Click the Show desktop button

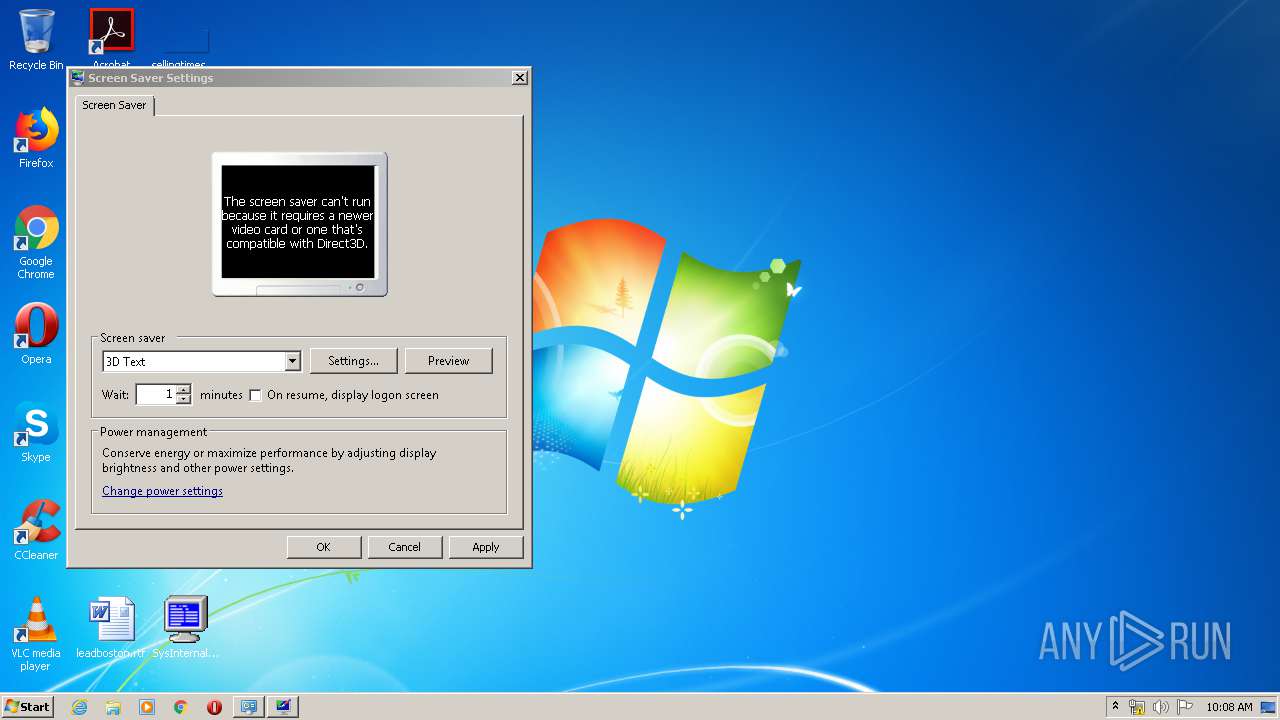pos(1269,707)
